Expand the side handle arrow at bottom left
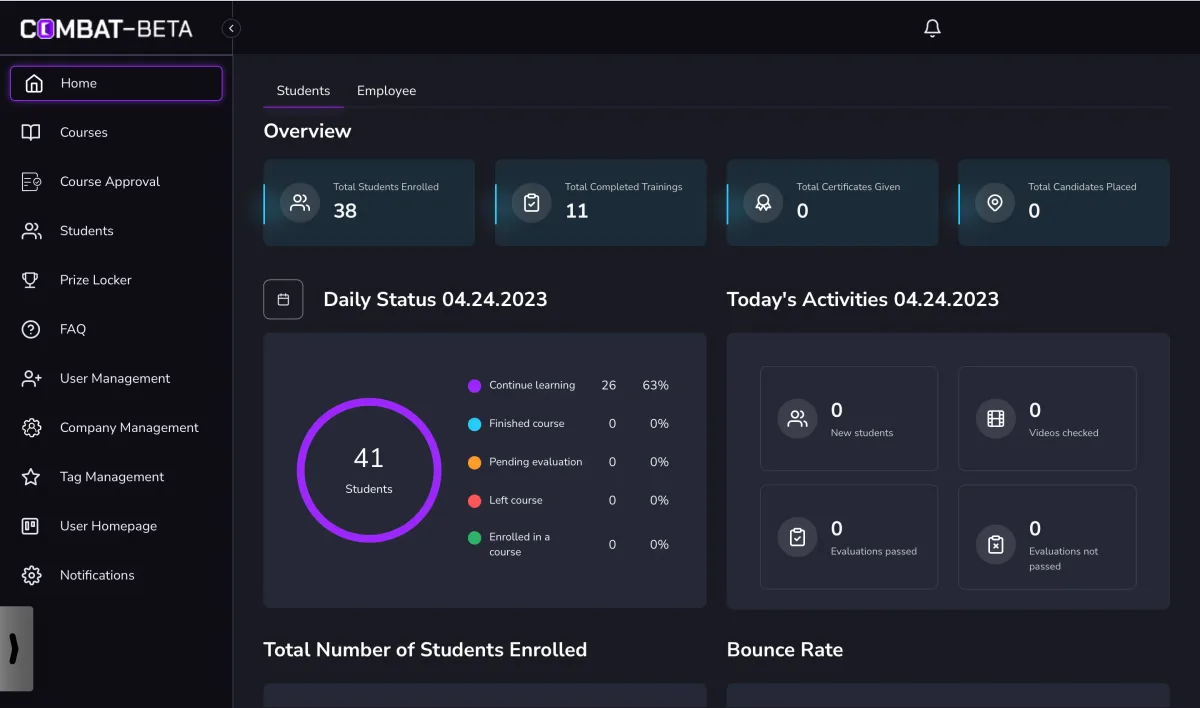 (15, 648)
